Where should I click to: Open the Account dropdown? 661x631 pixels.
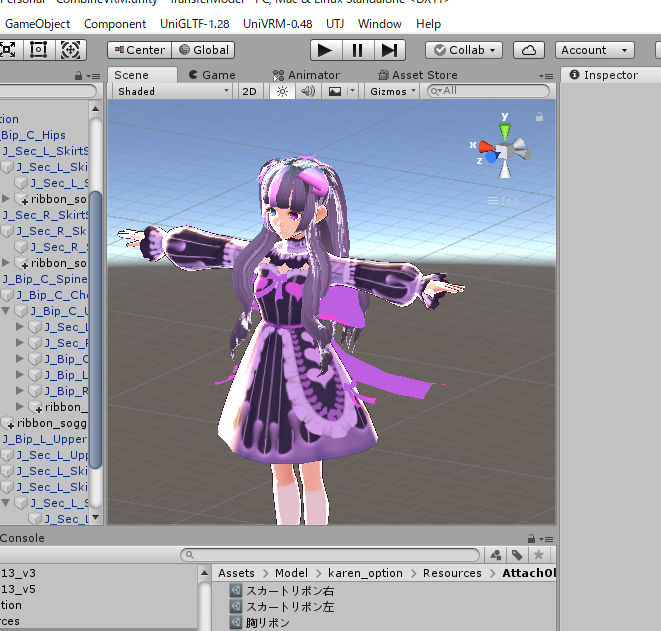tap(594, 50)
